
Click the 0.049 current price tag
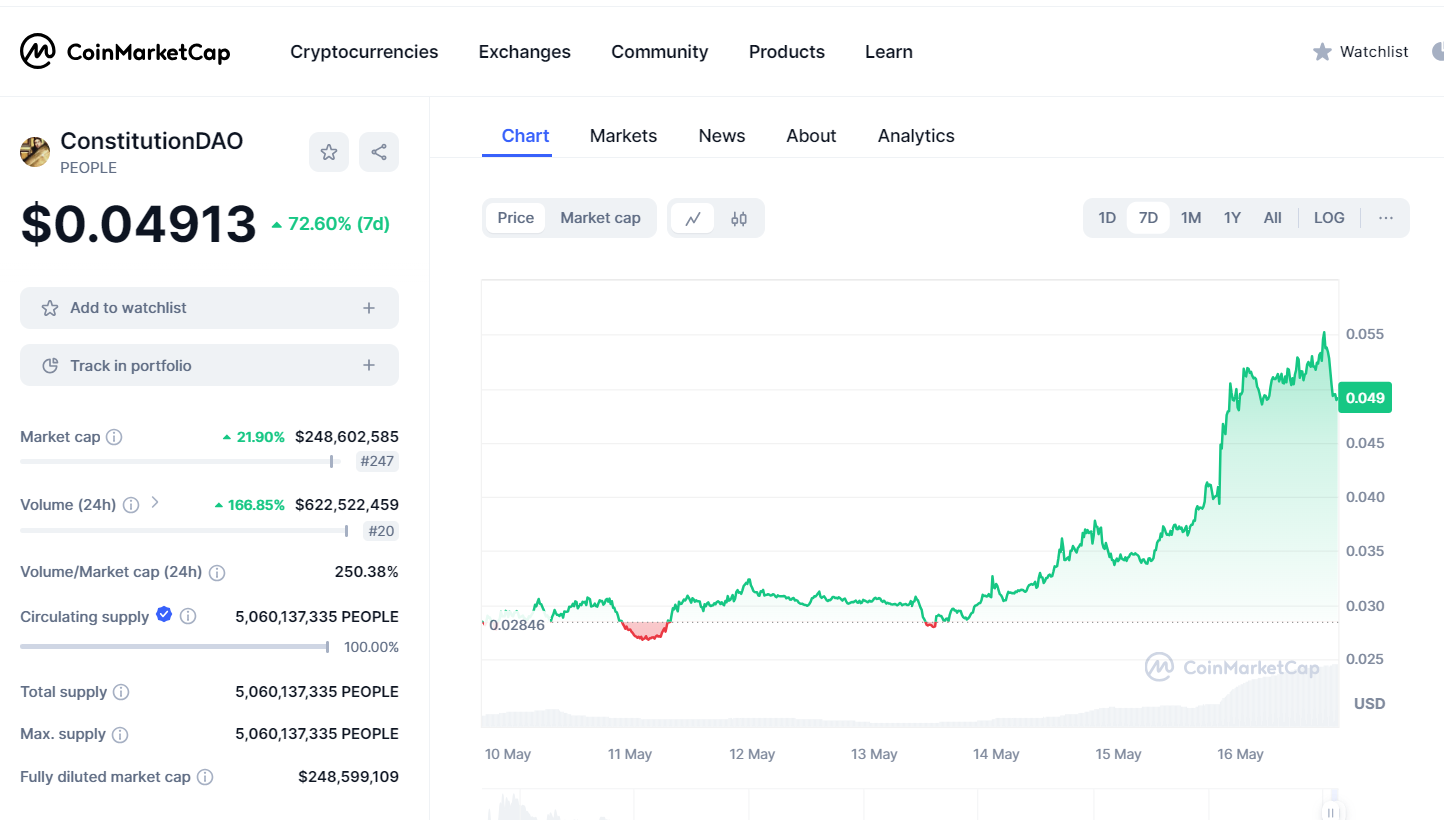click(1365, 398)
